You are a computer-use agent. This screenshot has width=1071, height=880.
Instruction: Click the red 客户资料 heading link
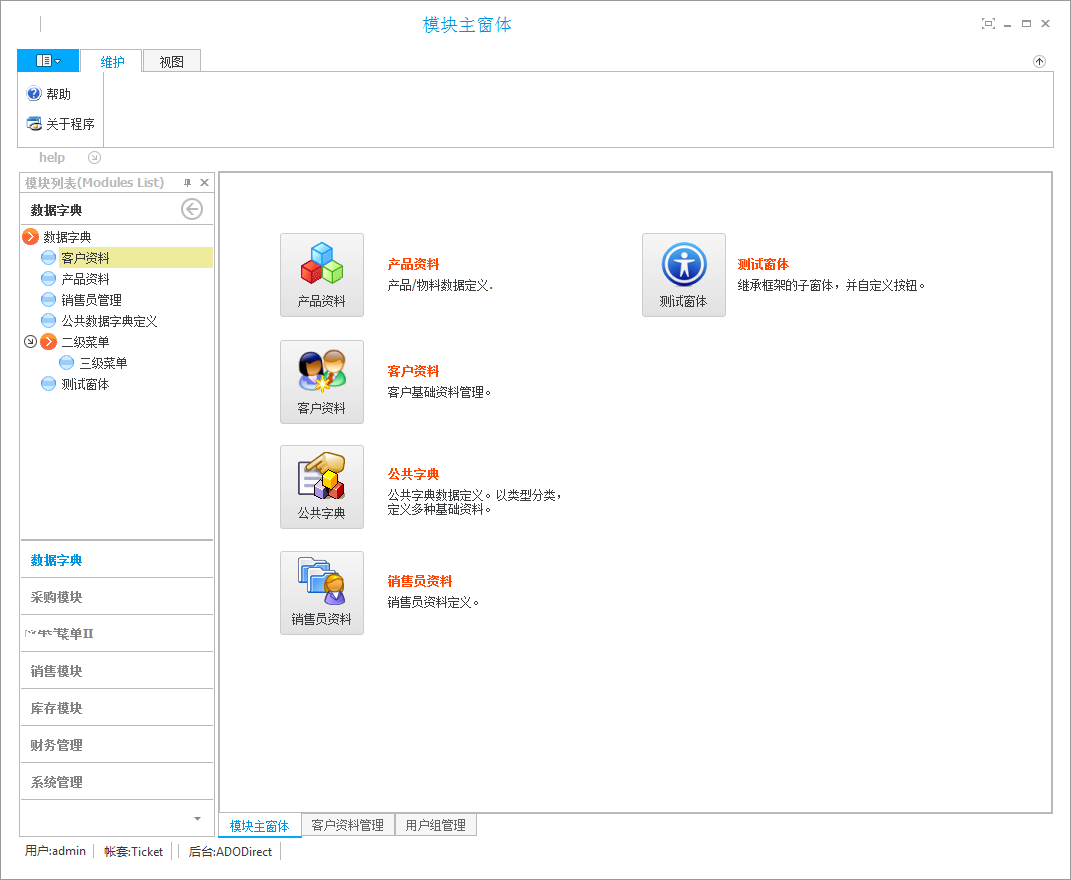(x=413, y=372)
